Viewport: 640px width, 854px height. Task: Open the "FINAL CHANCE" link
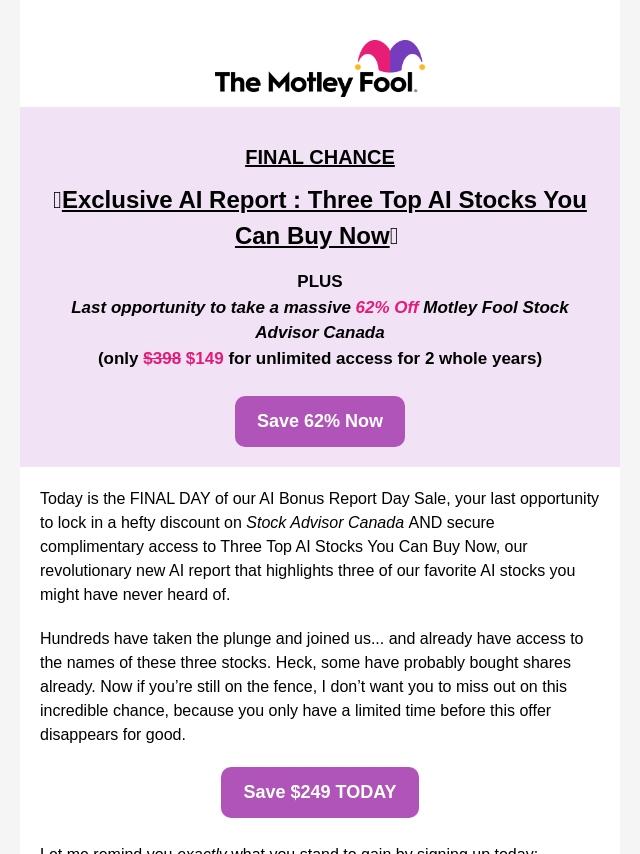point(320,157)
